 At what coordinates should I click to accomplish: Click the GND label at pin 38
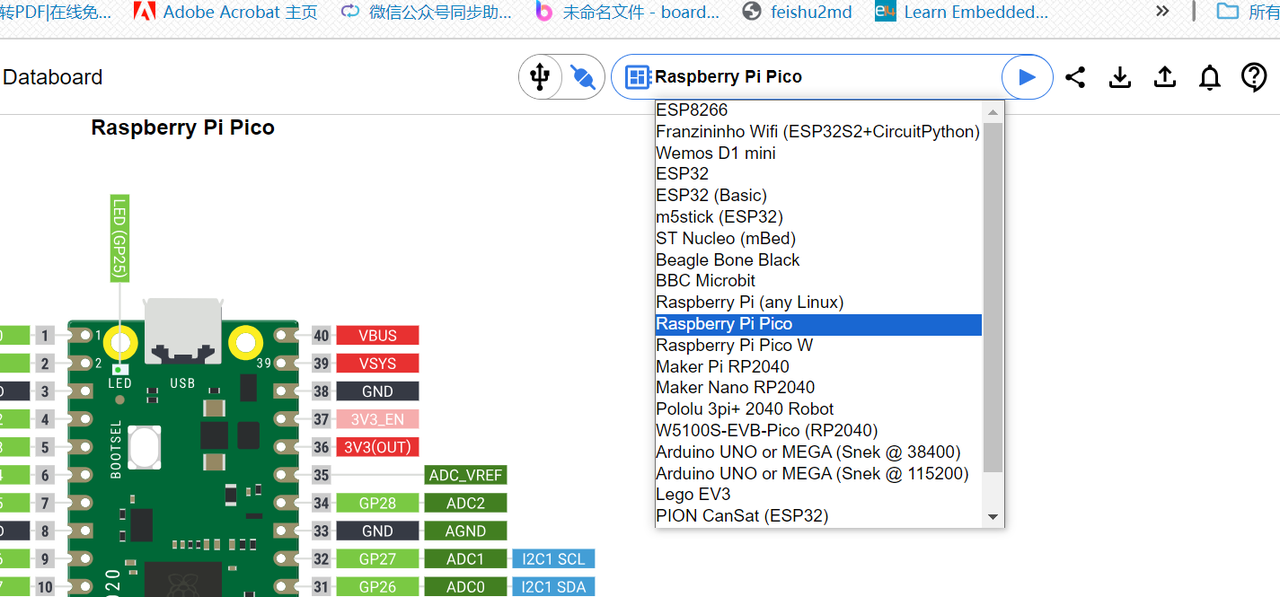click(x=378, y=392)
